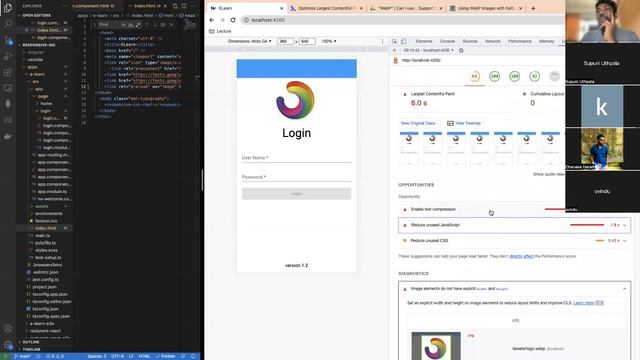
Task: Click the disabled Login button in preview
Action: [296, 193]
